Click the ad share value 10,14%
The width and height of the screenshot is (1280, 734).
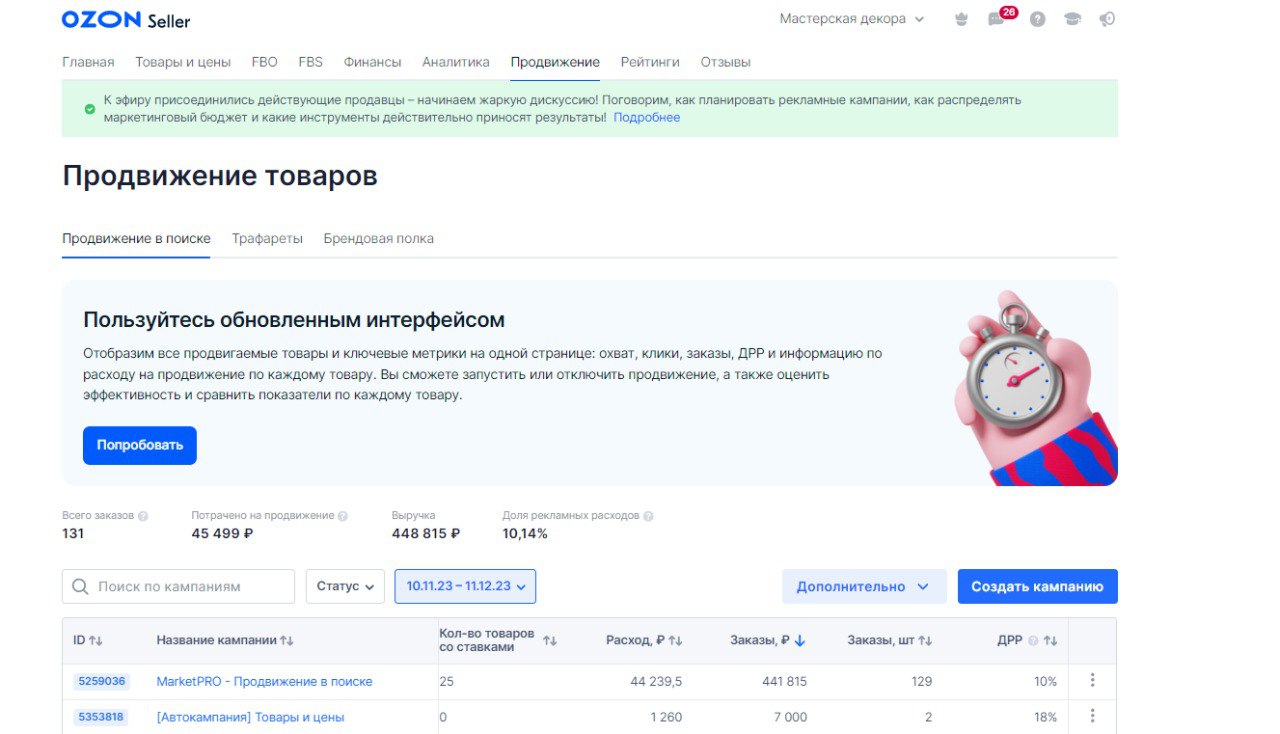[525, 534]
